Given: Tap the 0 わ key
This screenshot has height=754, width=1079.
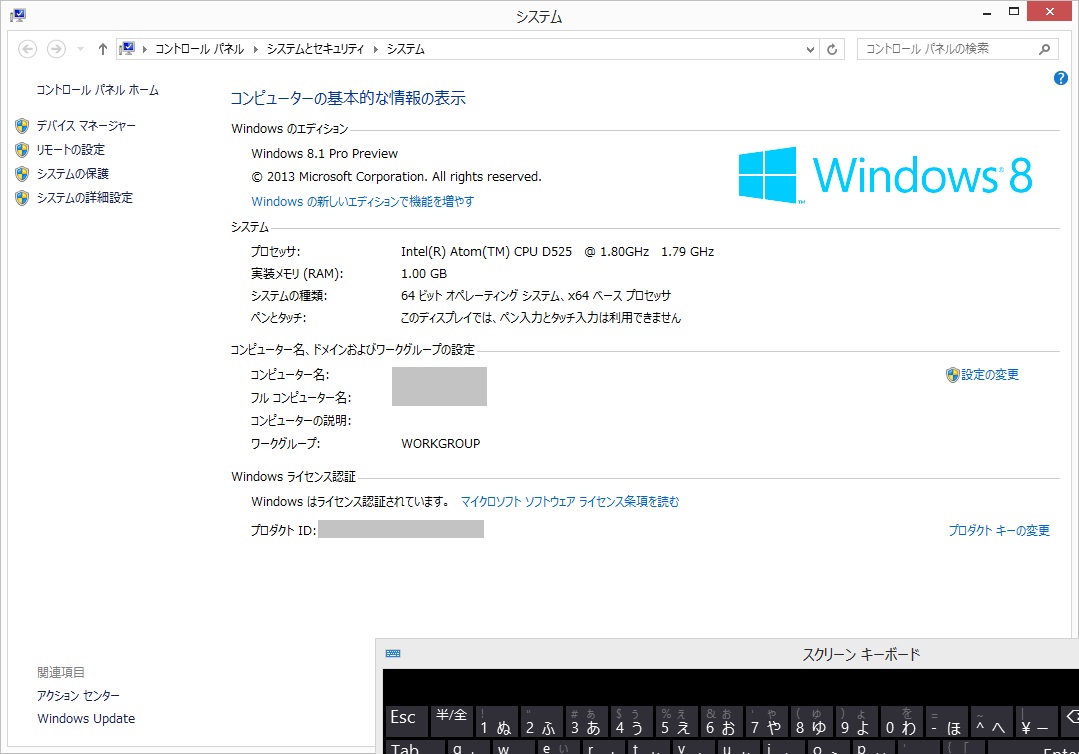Looking at the screenshot, I should (x=901, y=721).
